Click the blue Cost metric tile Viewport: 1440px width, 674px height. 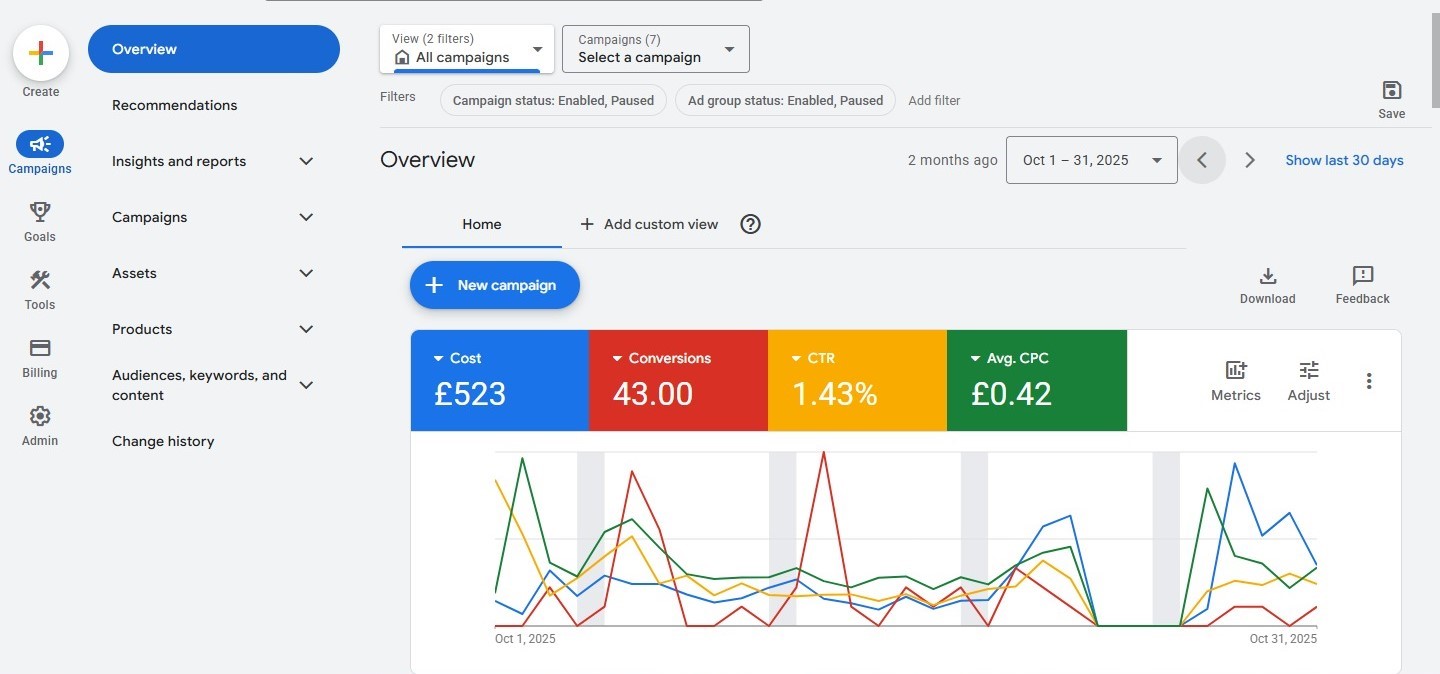500,381
